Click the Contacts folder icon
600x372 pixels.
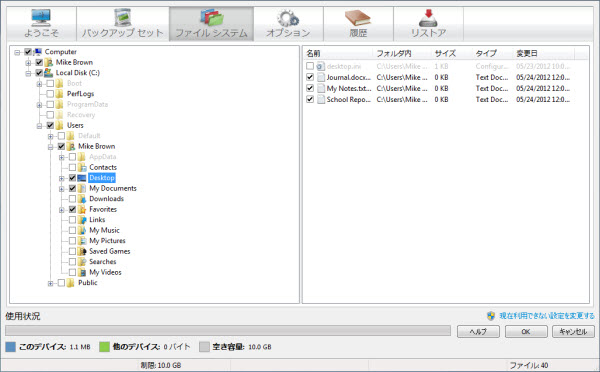click(82, 167)
